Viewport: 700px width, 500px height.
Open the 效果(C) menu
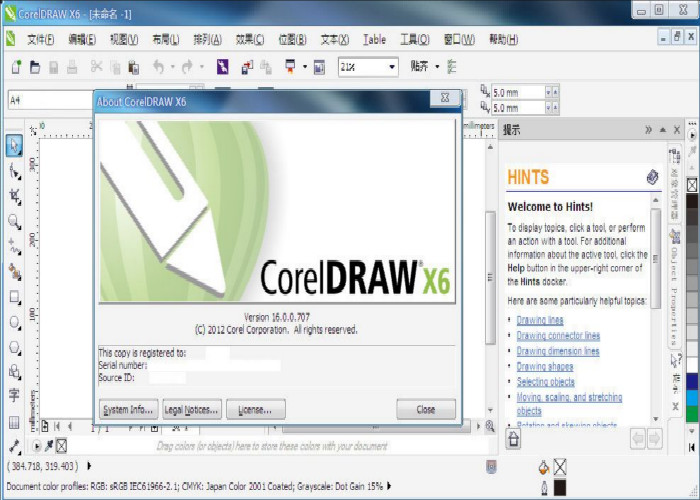(250, 40)
